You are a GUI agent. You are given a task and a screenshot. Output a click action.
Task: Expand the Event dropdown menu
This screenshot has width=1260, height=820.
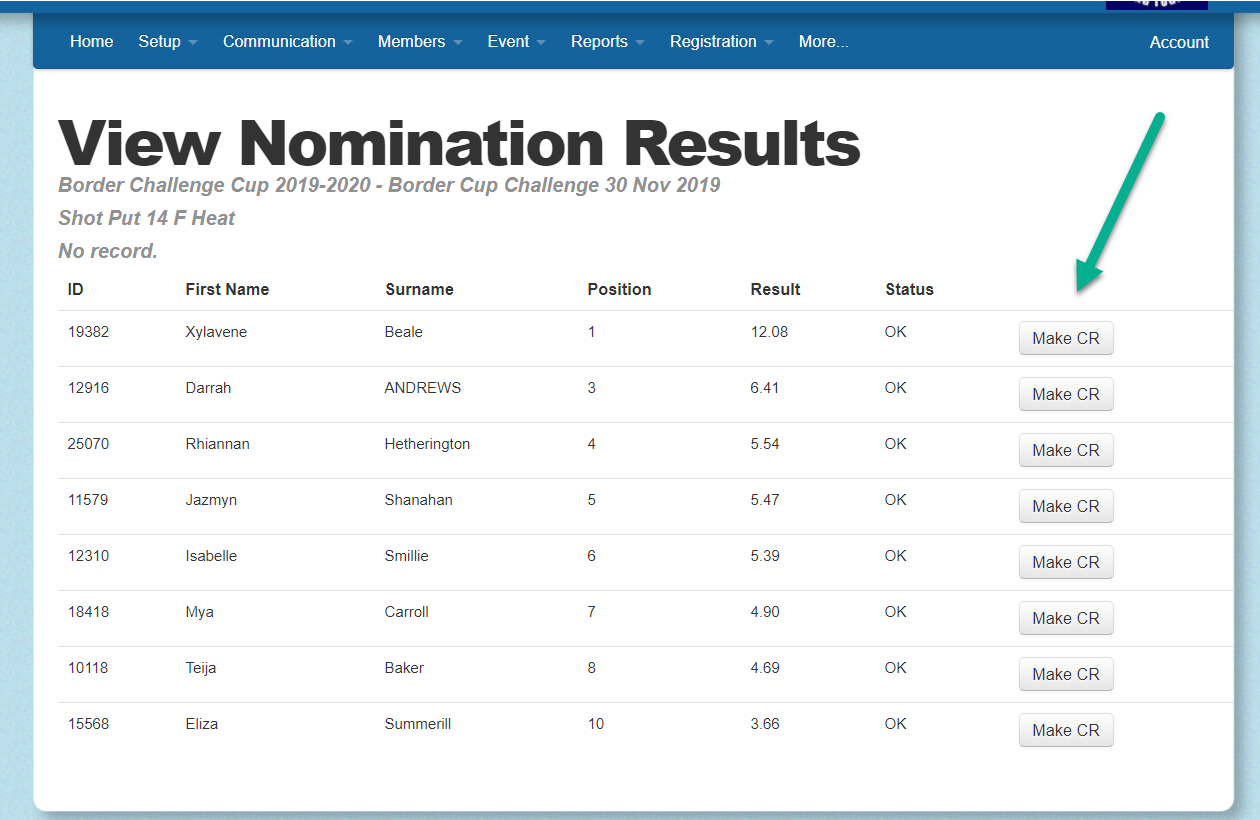point(517,41)
